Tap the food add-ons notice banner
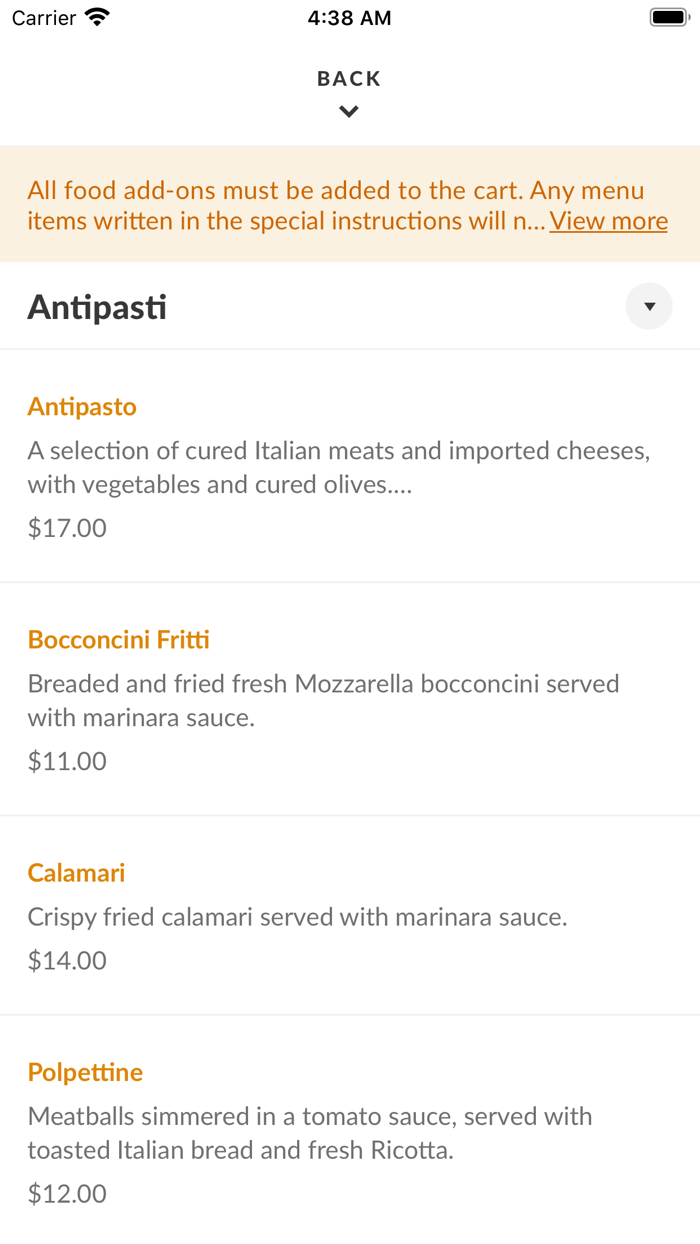Viewport: 700px width, 1244px height. [349, 205]
